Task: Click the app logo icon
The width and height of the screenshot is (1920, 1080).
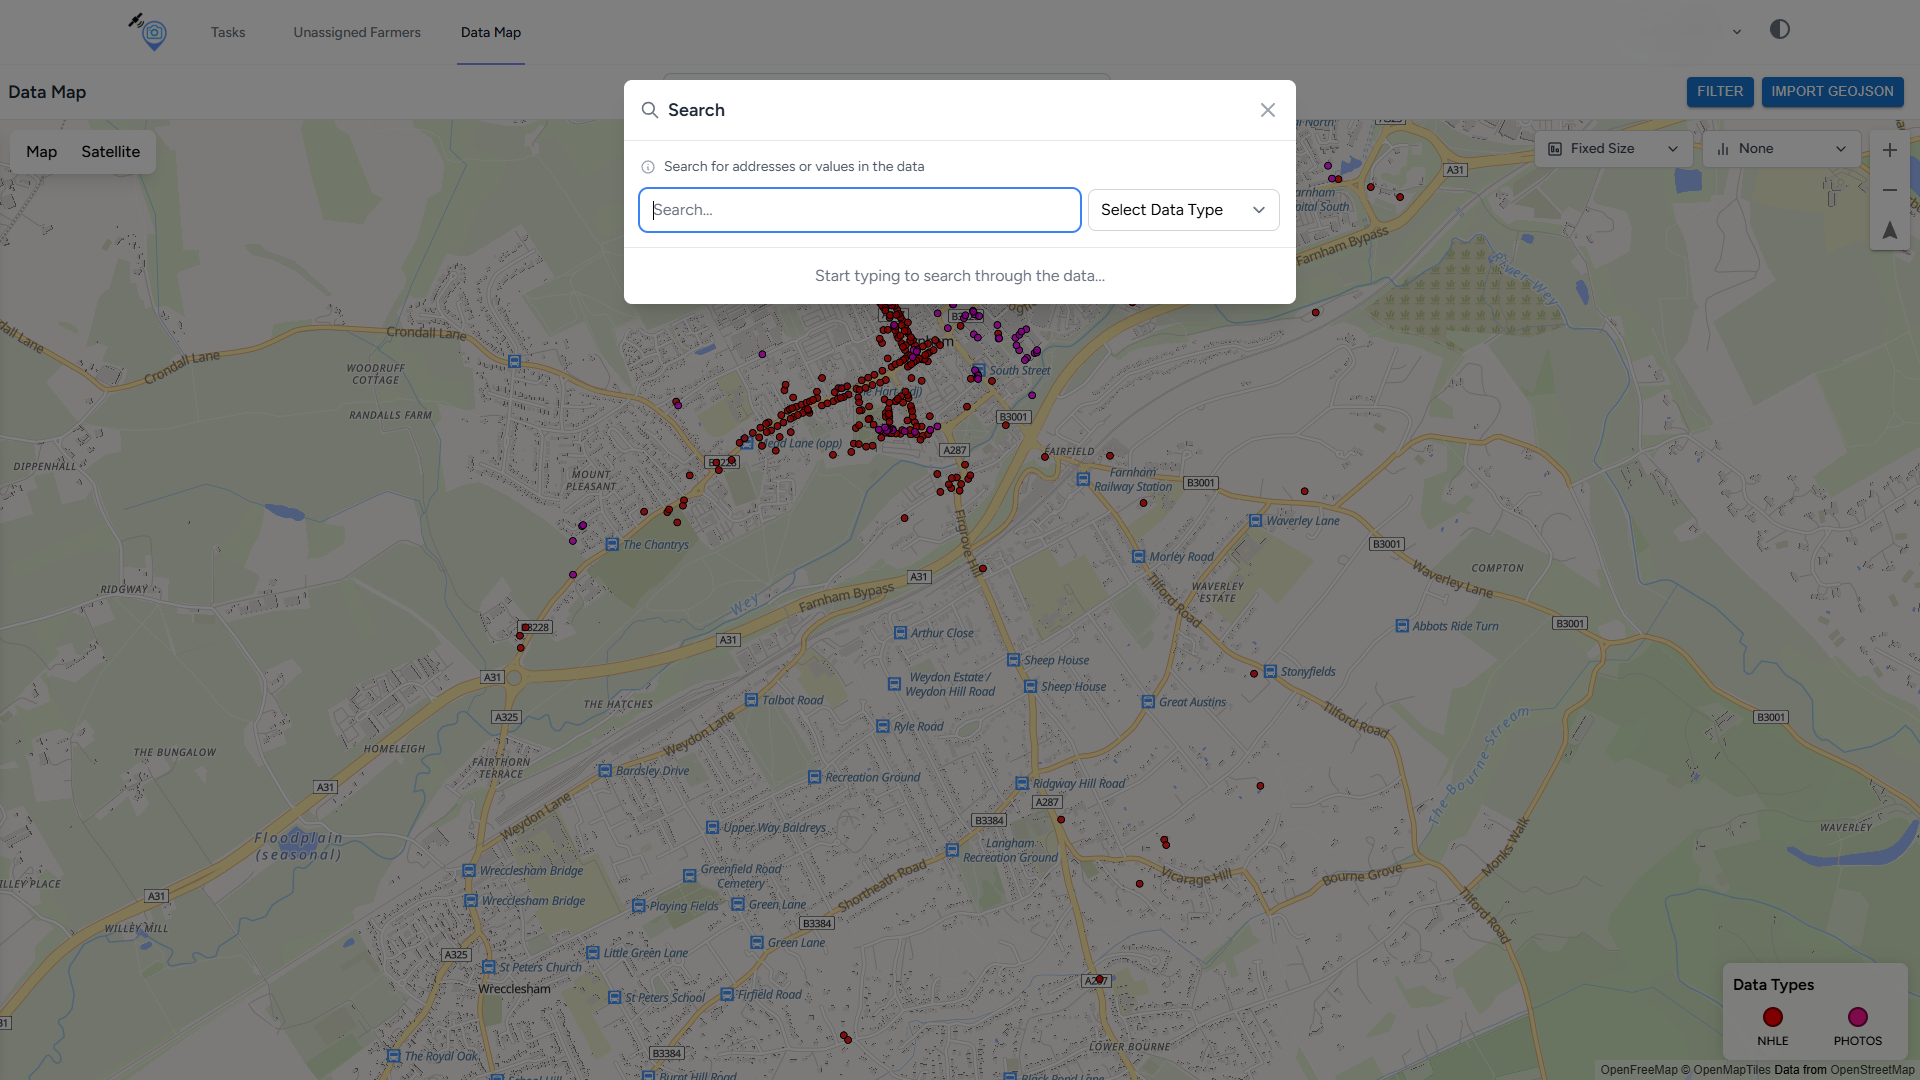Action: 152,32
